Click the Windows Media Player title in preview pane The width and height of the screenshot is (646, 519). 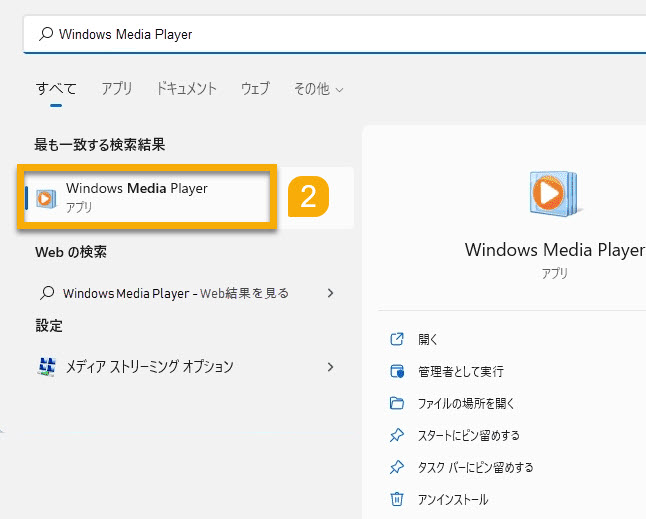coord(555,250)
